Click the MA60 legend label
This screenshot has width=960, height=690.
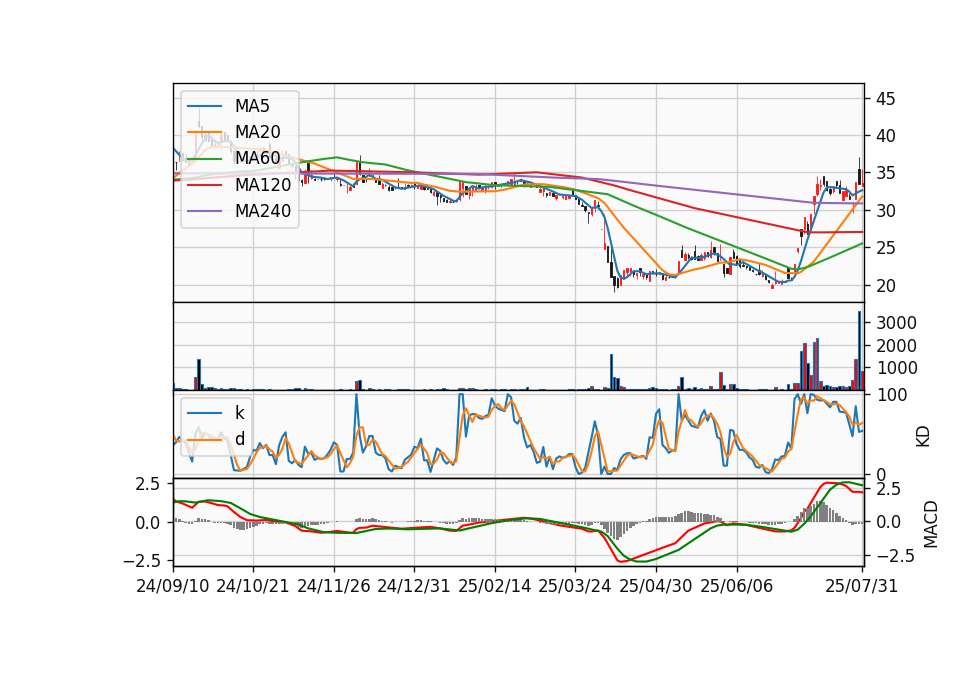point(257,158)
